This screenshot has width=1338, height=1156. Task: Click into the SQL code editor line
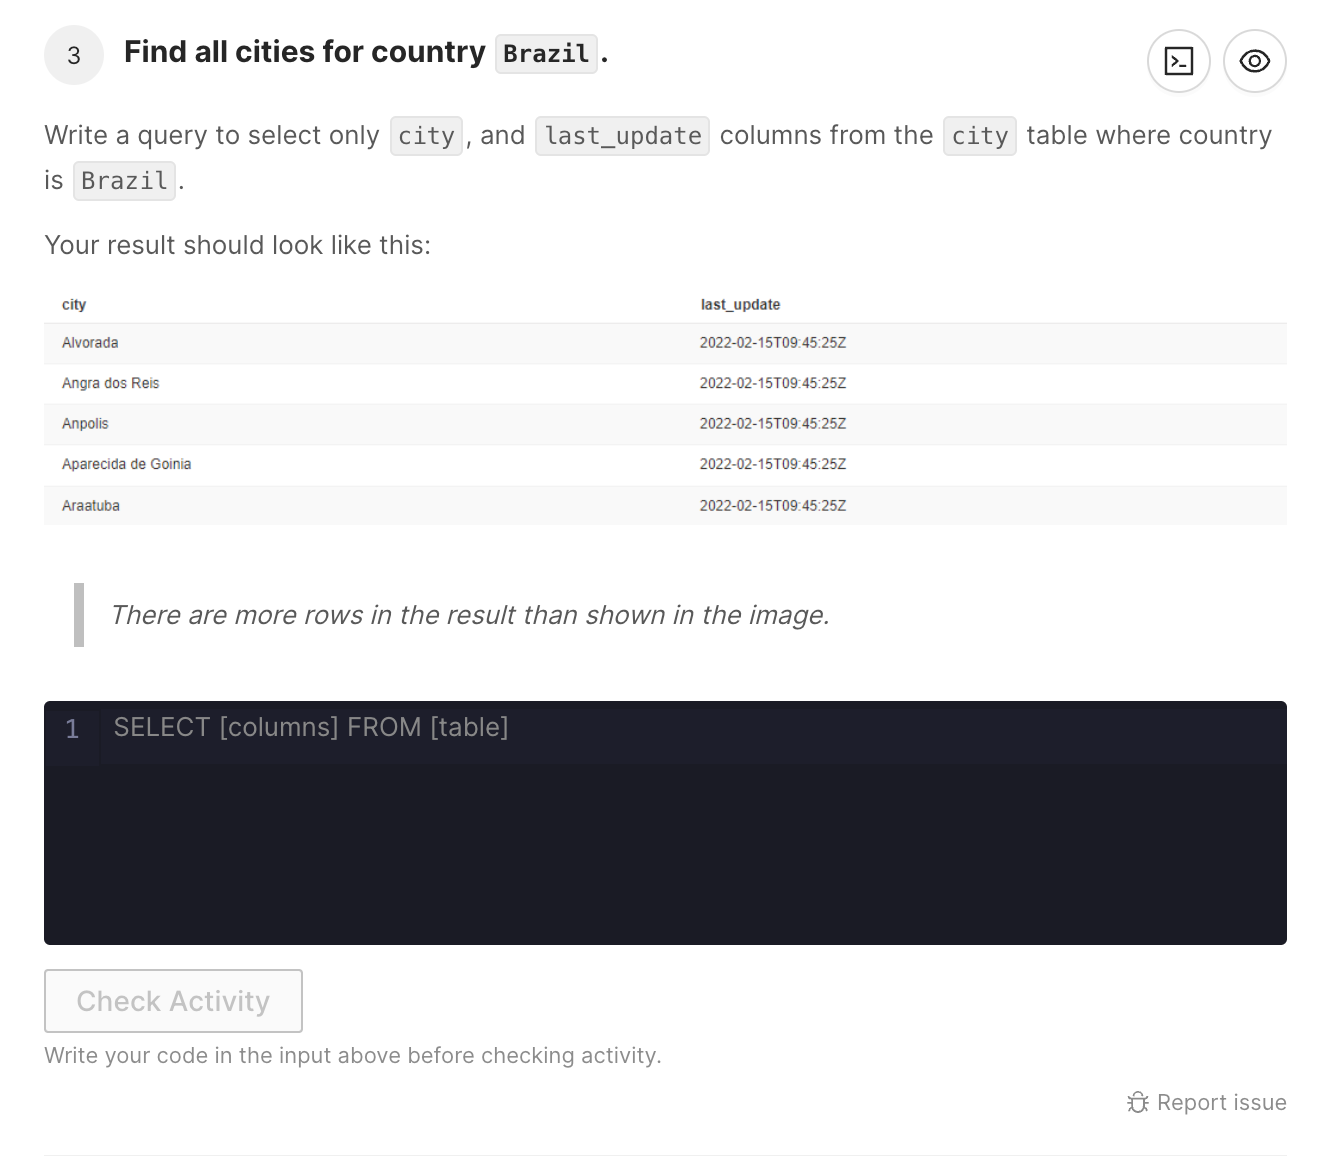(692, 728)
